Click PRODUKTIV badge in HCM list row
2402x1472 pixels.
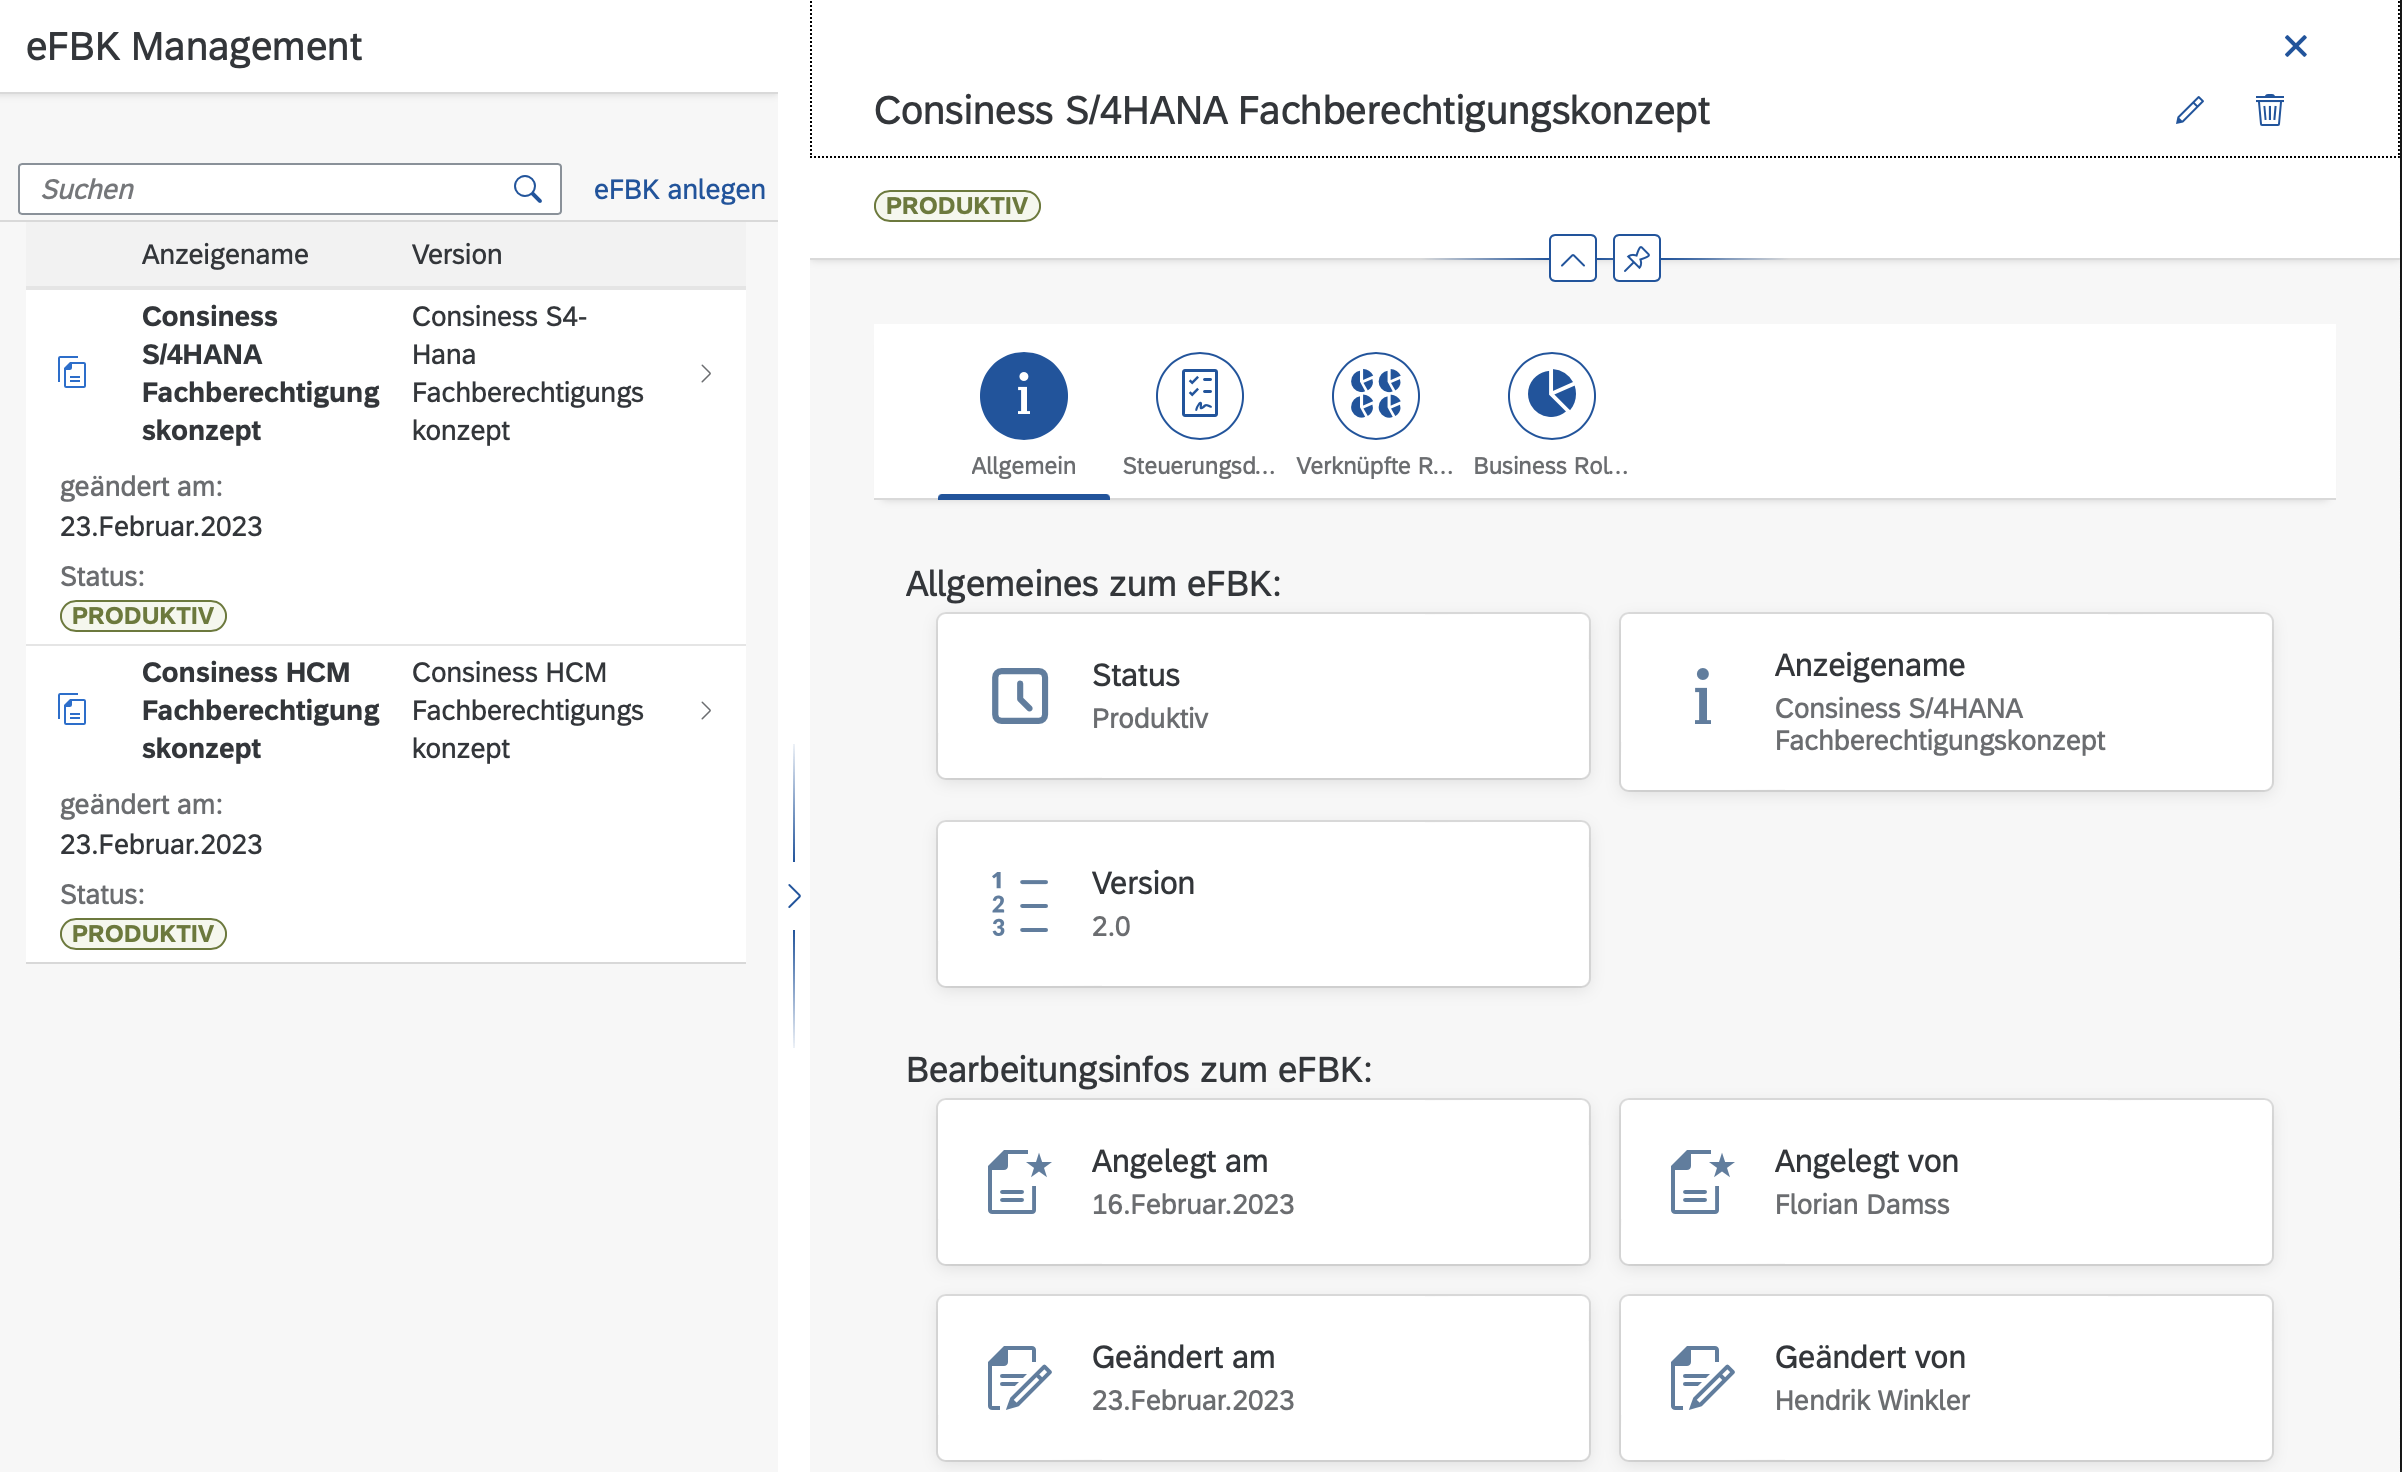click(143, 933)
